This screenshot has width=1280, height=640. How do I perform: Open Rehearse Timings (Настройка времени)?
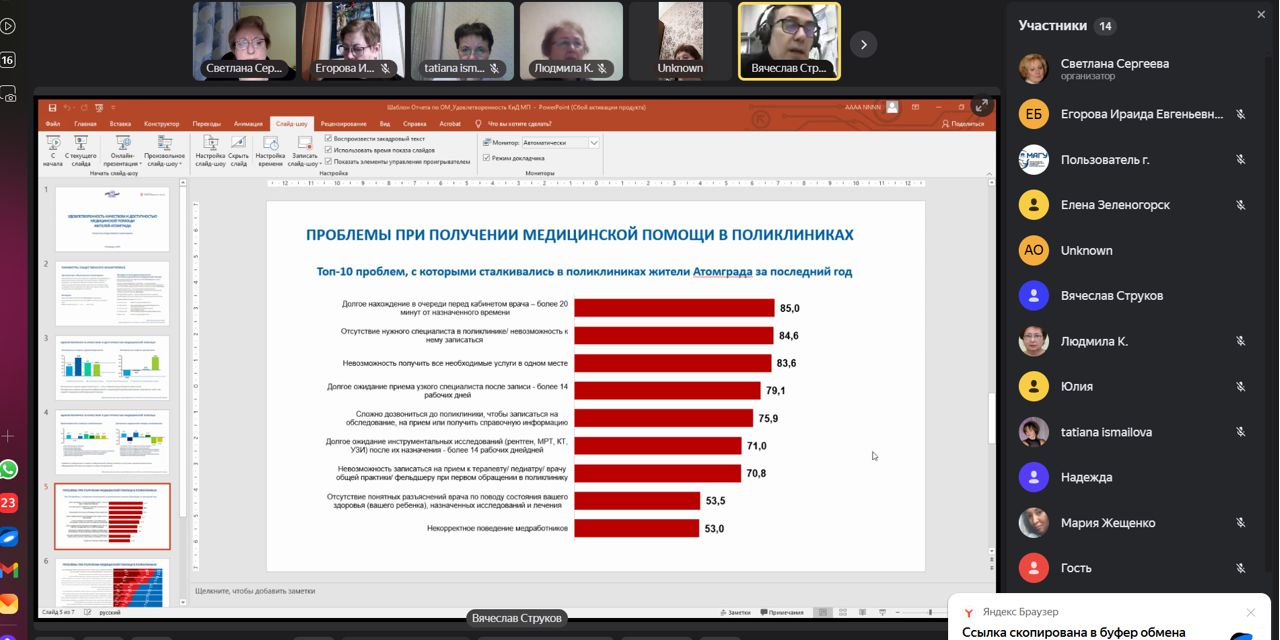[x=270, y=146]
